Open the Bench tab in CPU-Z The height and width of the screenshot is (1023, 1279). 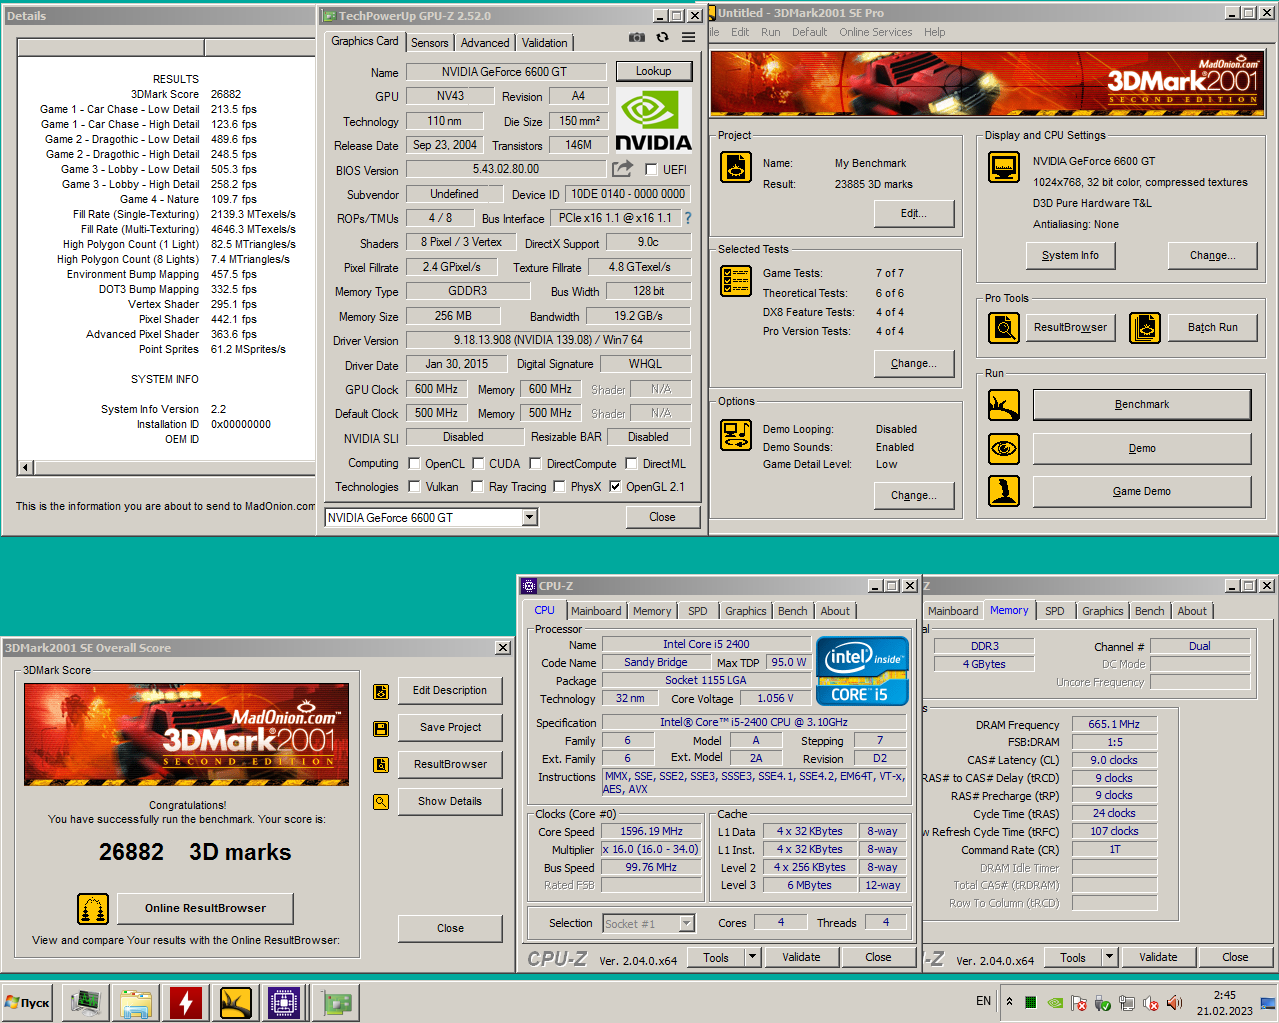[x=793, y=611]
